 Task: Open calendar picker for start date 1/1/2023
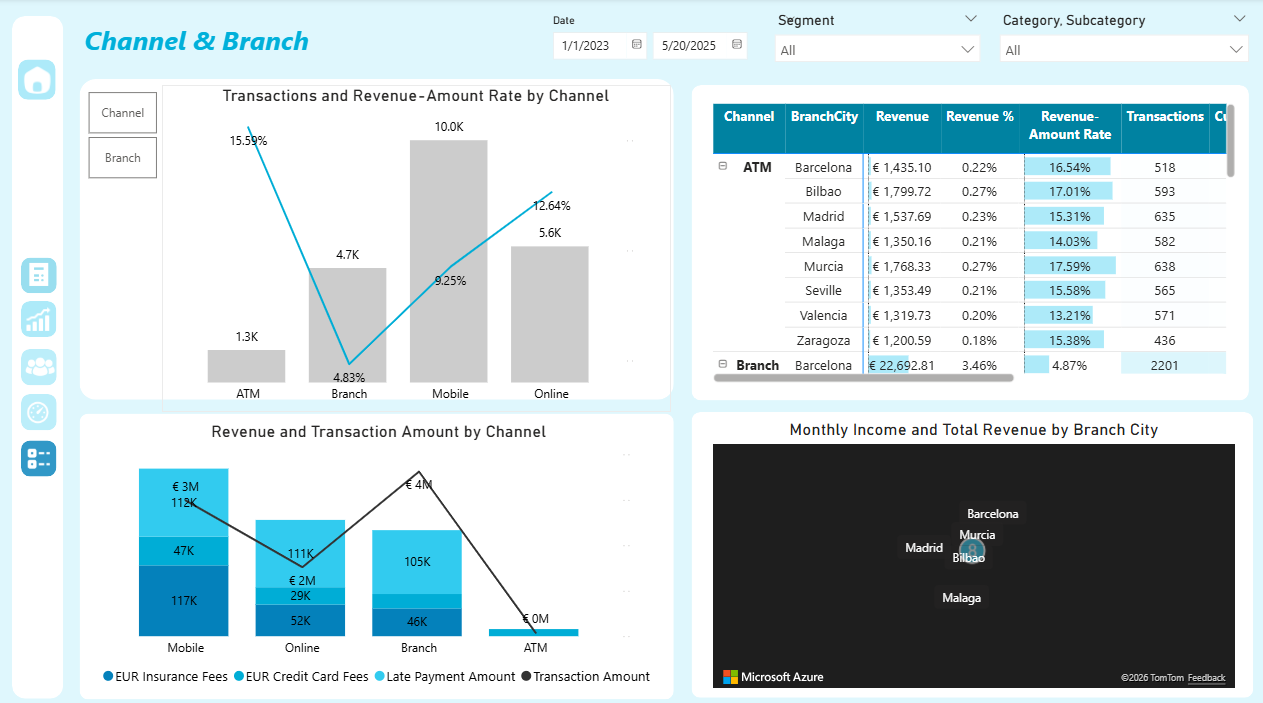point(637,45)
